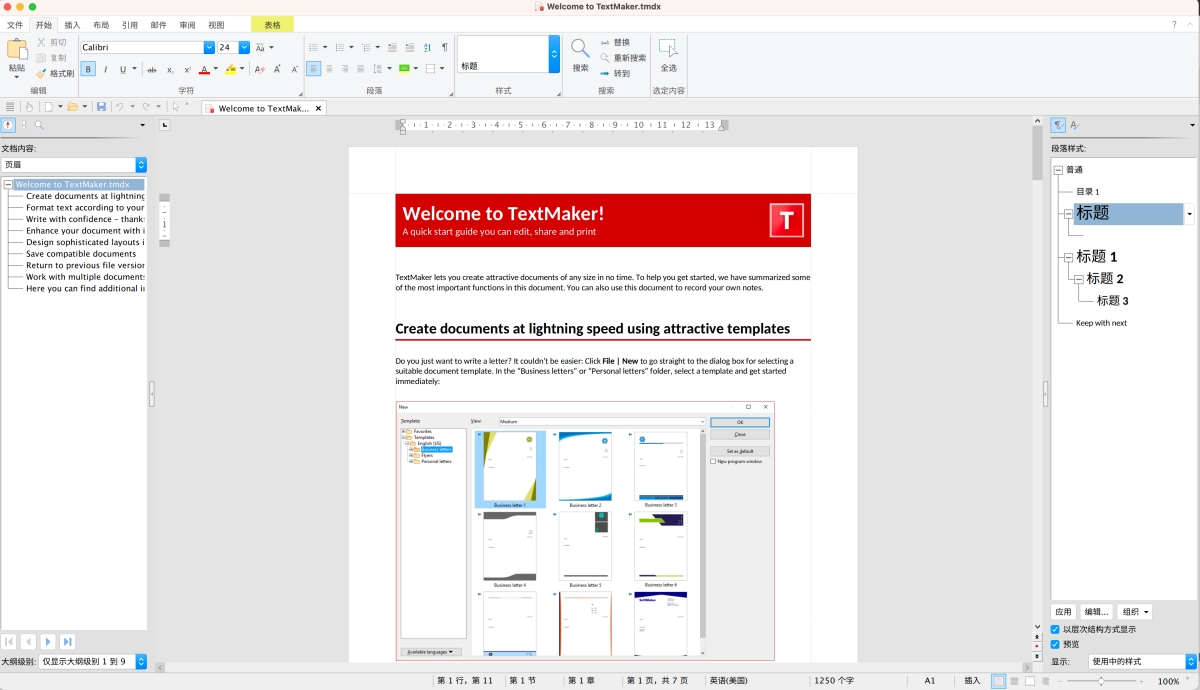This screenshot has width=1200, height=690.
Task: Toggle align-left paragraph button
Action: pos(314,69)
